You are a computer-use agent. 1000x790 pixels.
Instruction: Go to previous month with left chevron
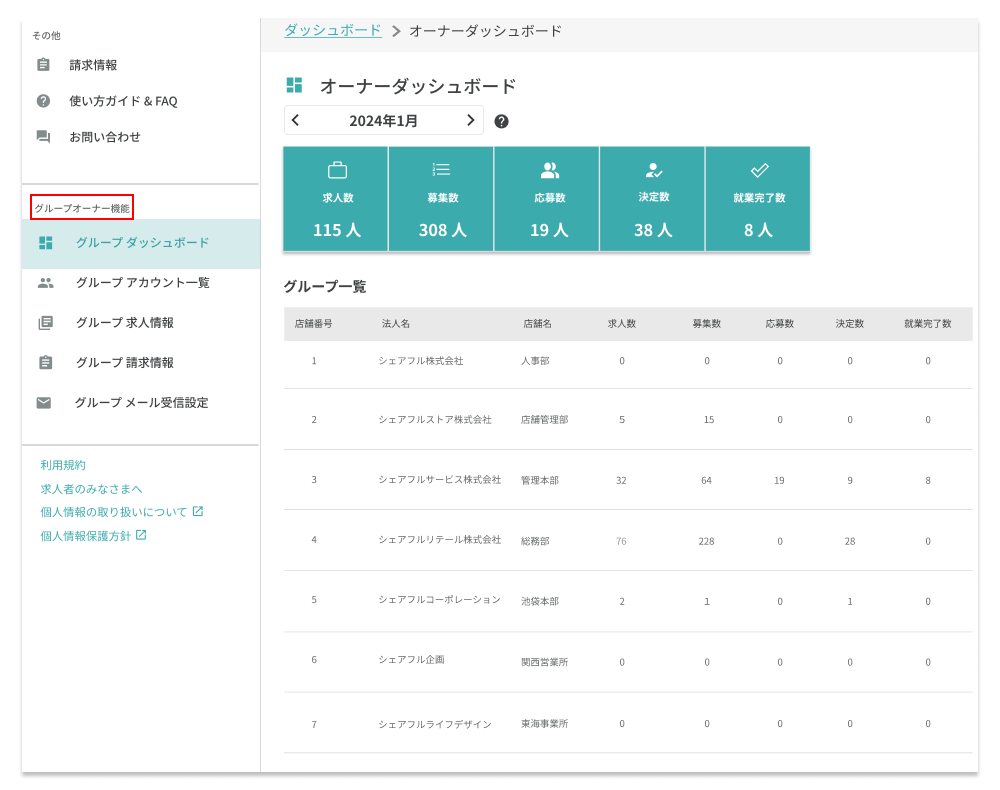click(295, 120)
